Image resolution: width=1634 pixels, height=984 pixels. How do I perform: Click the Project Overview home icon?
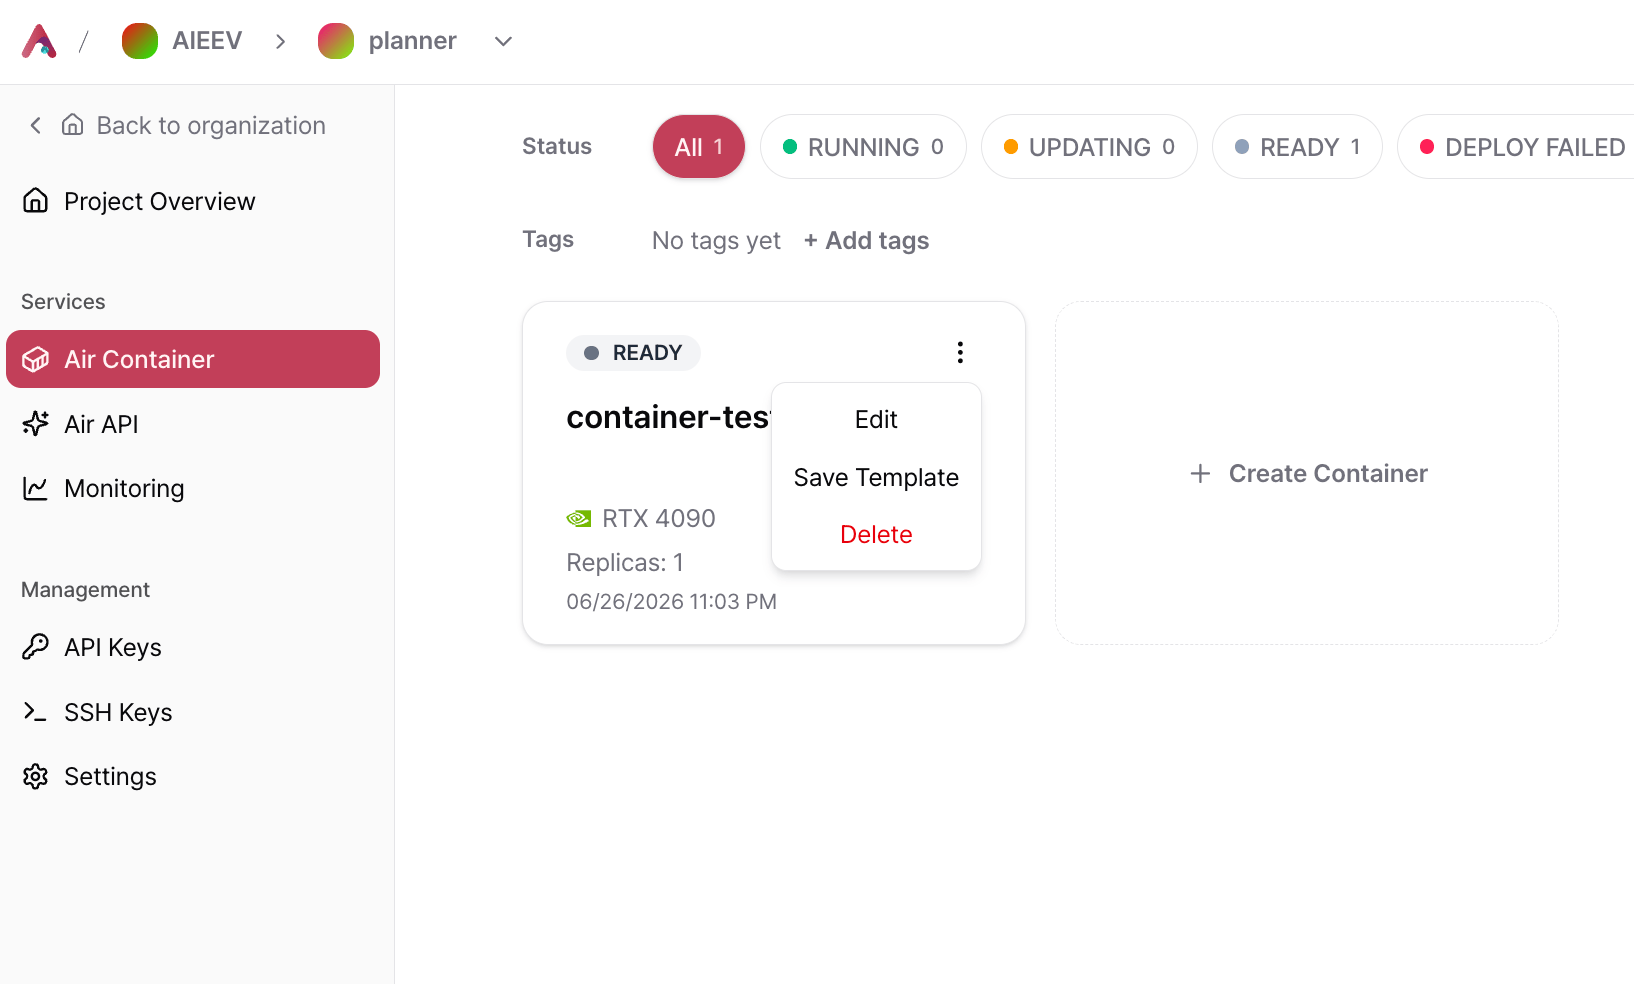[35, 201]
